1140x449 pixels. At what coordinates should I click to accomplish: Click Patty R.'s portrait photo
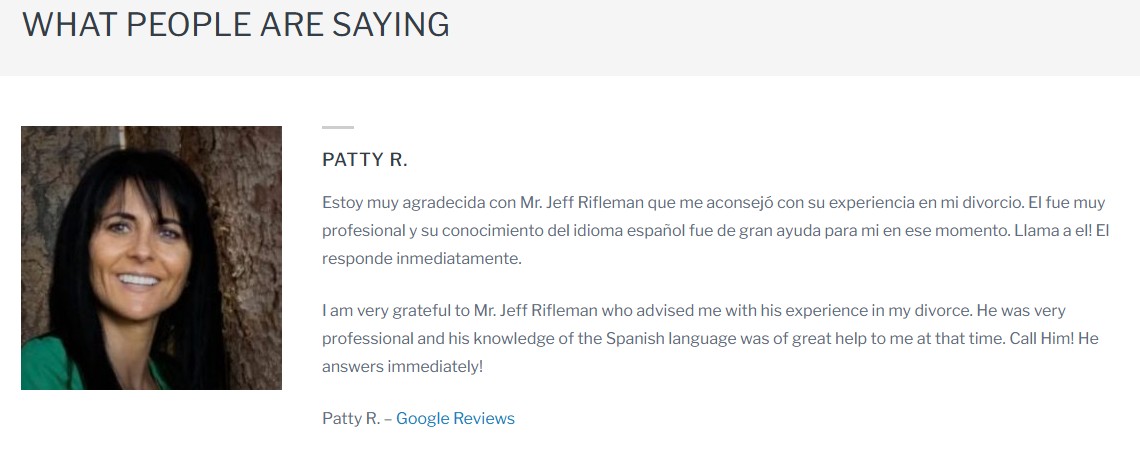tap(151, 258)
